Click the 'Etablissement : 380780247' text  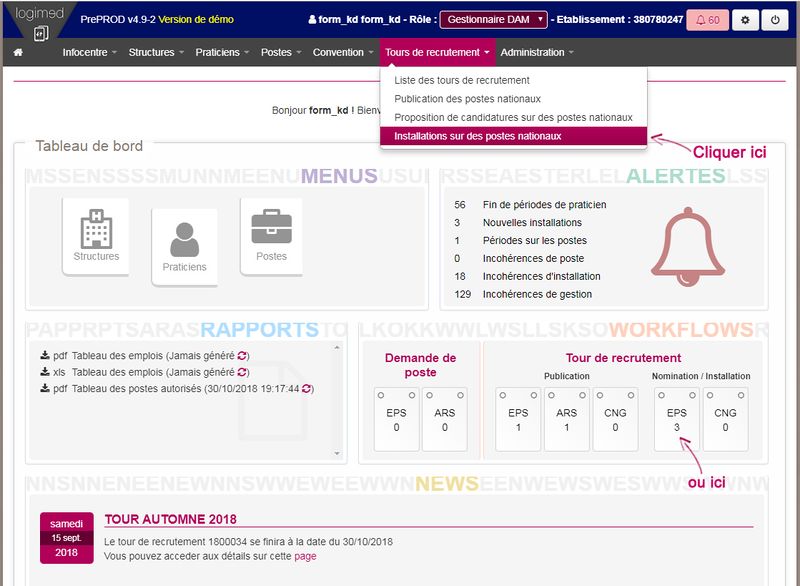pos(619,19)
